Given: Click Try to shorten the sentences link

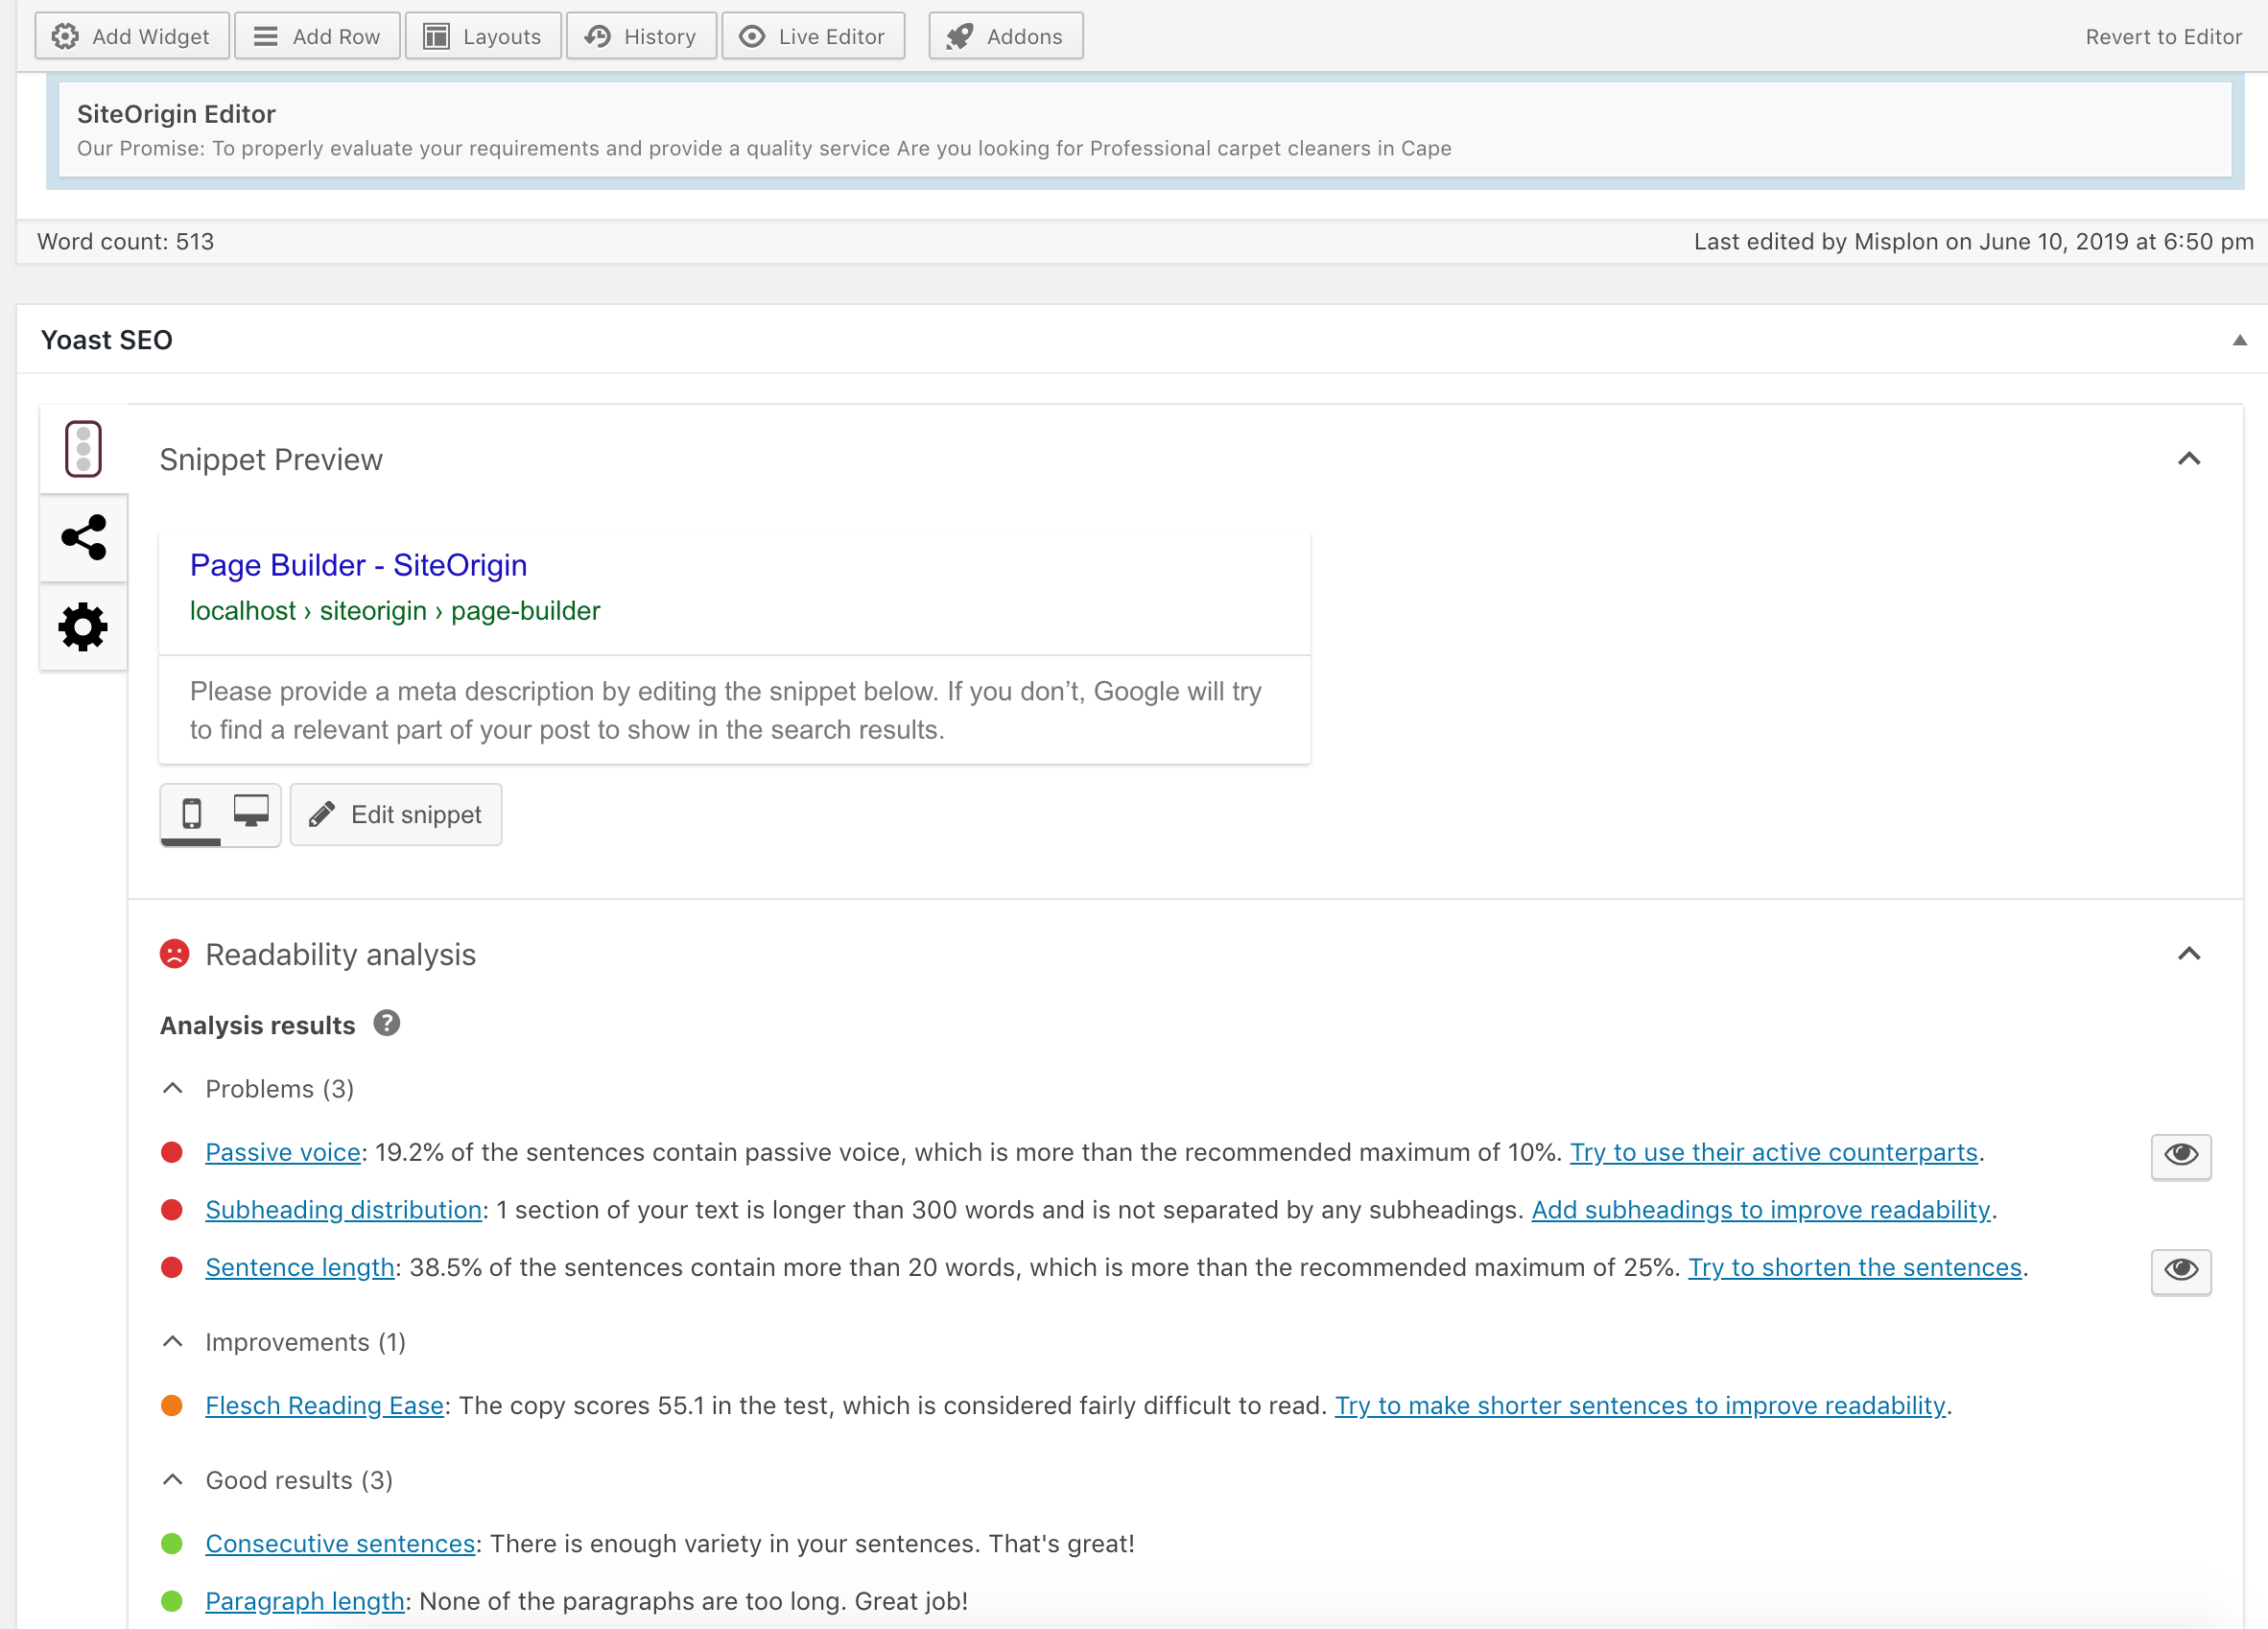Looking at the screenshot, I should tap(1855, 1267).
